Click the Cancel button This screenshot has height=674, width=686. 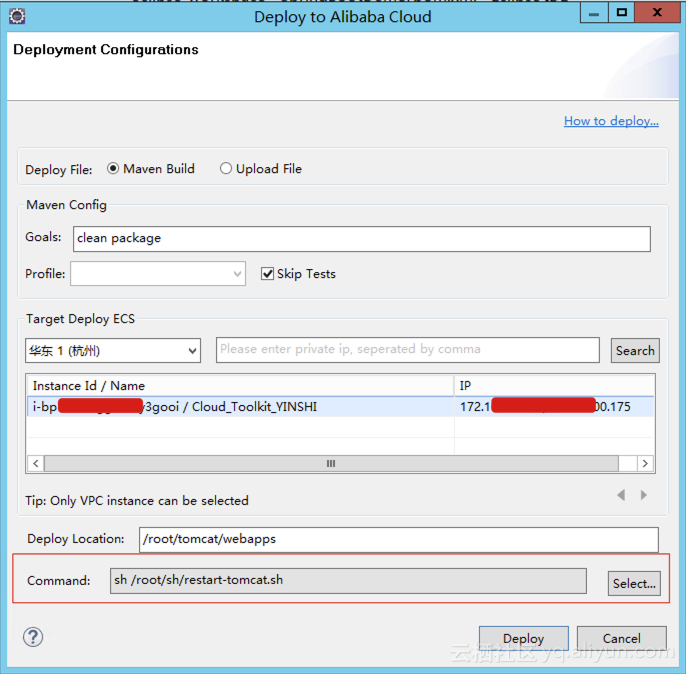(x=622, y=639)
